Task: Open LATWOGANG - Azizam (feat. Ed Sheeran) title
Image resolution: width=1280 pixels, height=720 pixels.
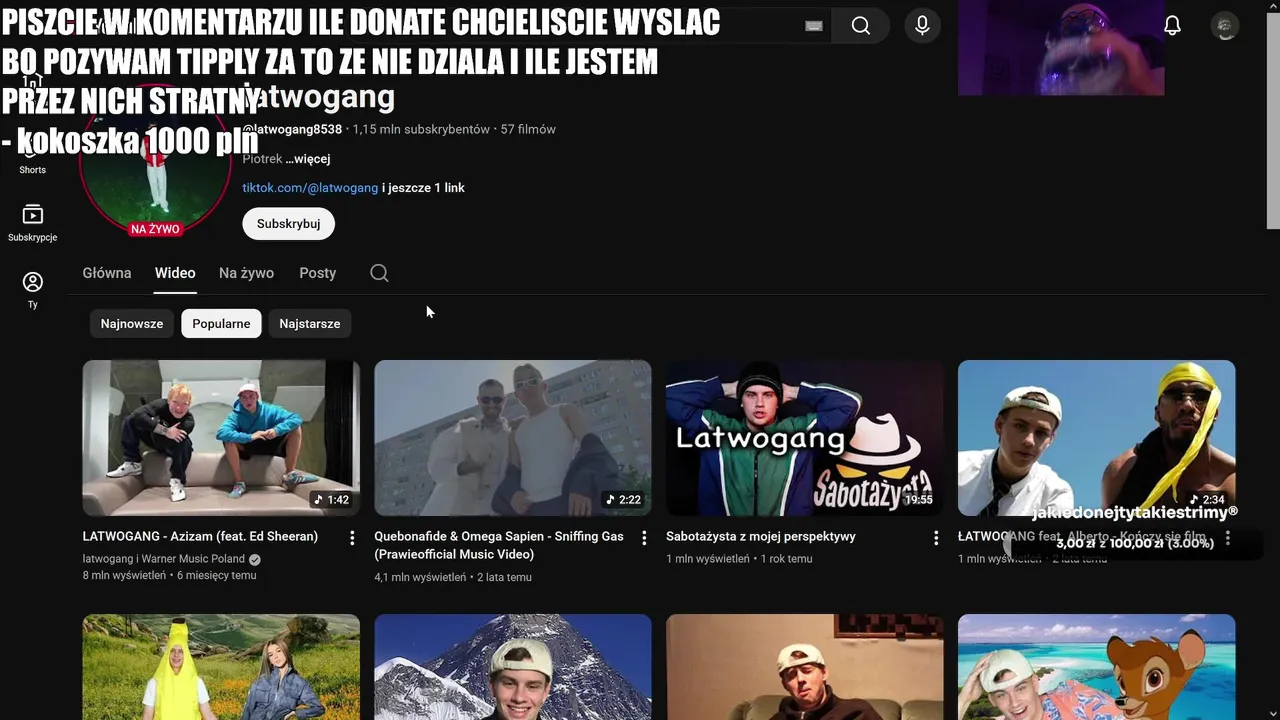Action: coord(200,537)
